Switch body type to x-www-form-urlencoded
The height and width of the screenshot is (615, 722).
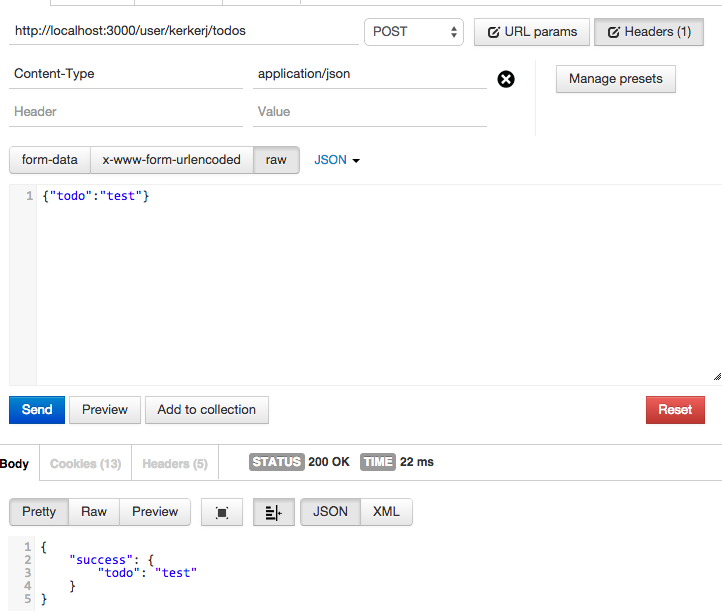point(171,160)
